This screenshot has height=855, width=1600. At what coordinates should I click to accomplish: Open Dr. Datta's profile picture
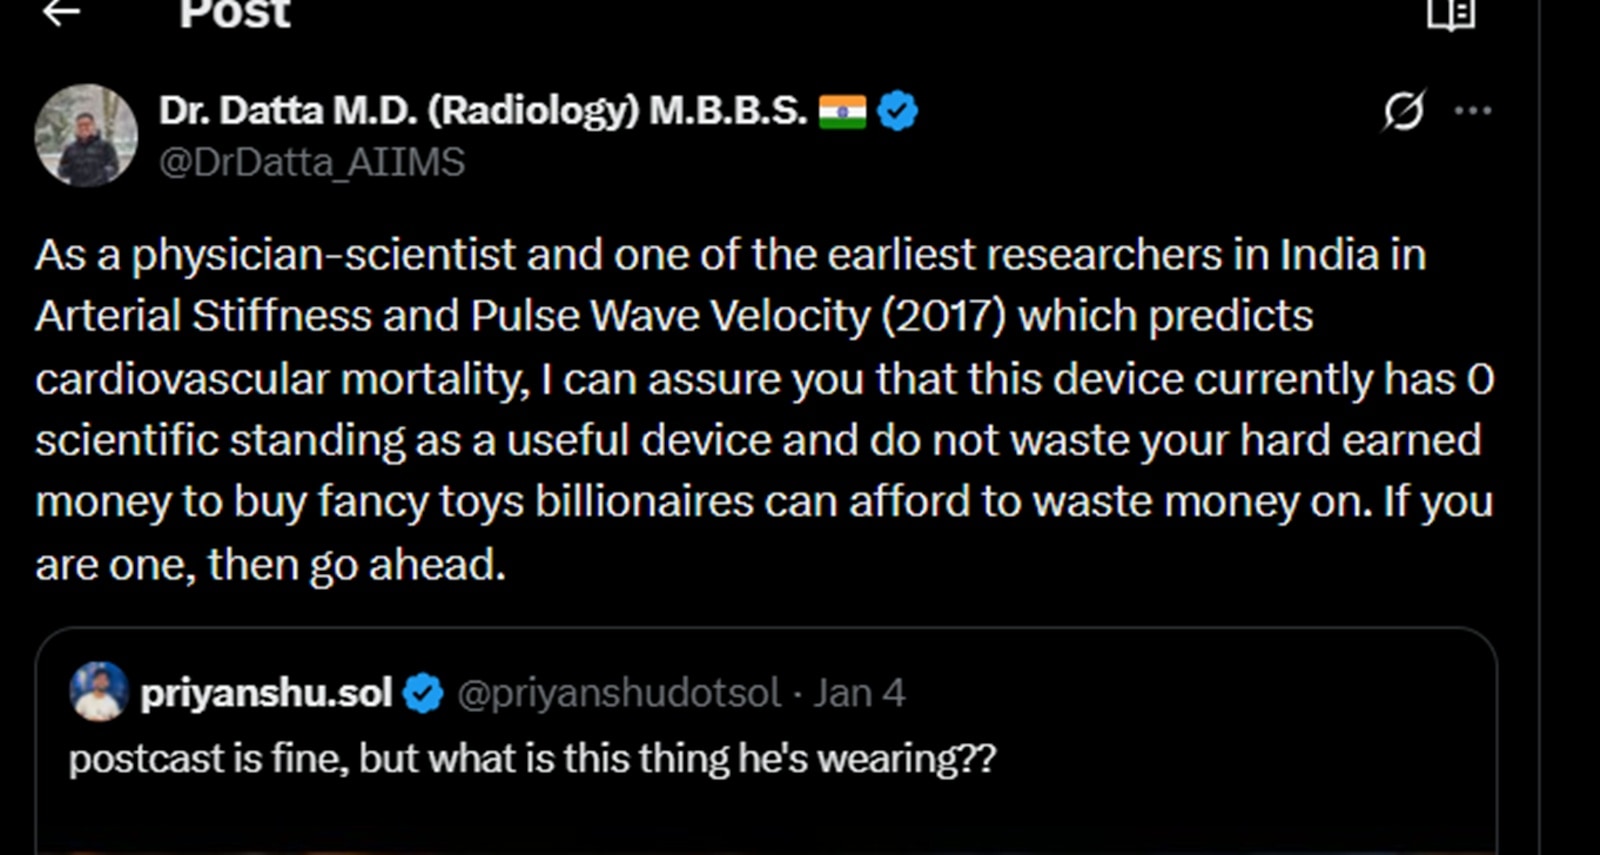(x=86, y=135)
